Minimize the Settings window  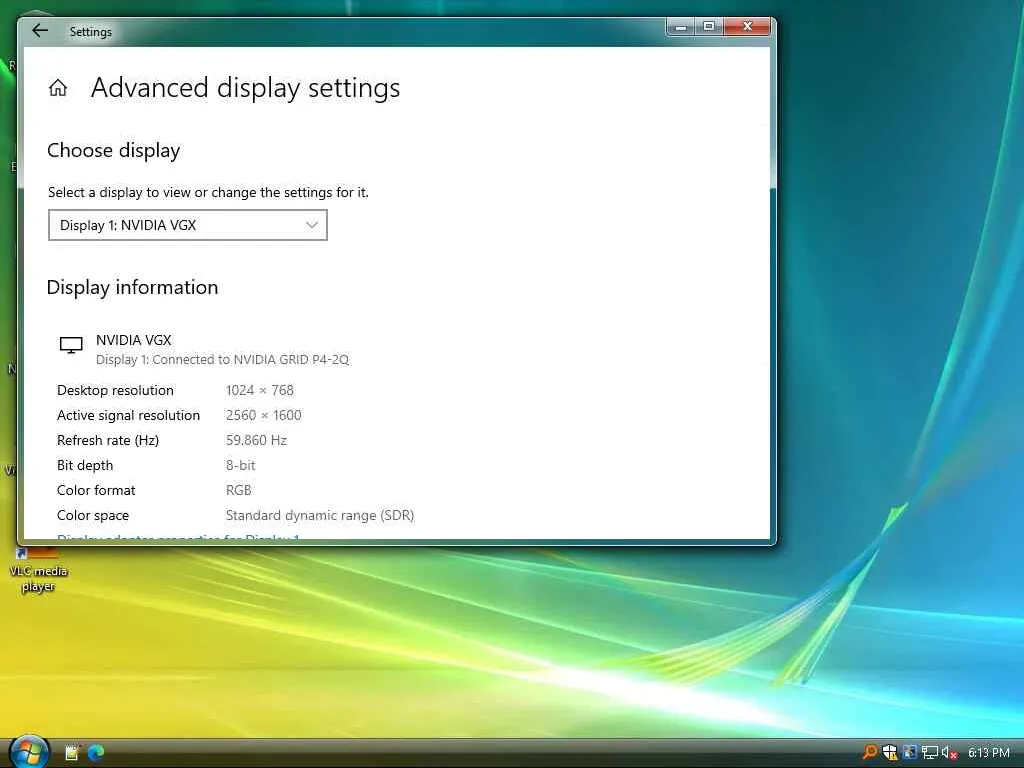click(680, 27)
